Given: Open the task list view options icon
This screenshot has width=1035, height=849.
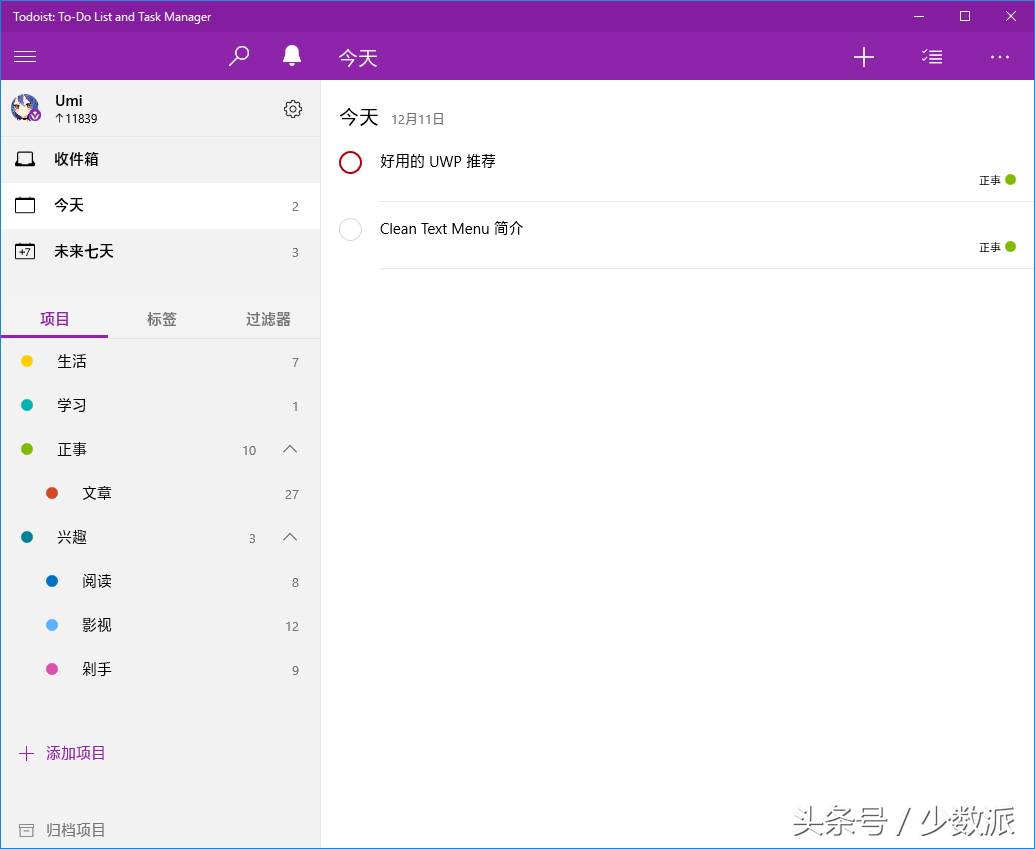Looking at the screenshot, I should pyautogui.click(x=932, y=57).
